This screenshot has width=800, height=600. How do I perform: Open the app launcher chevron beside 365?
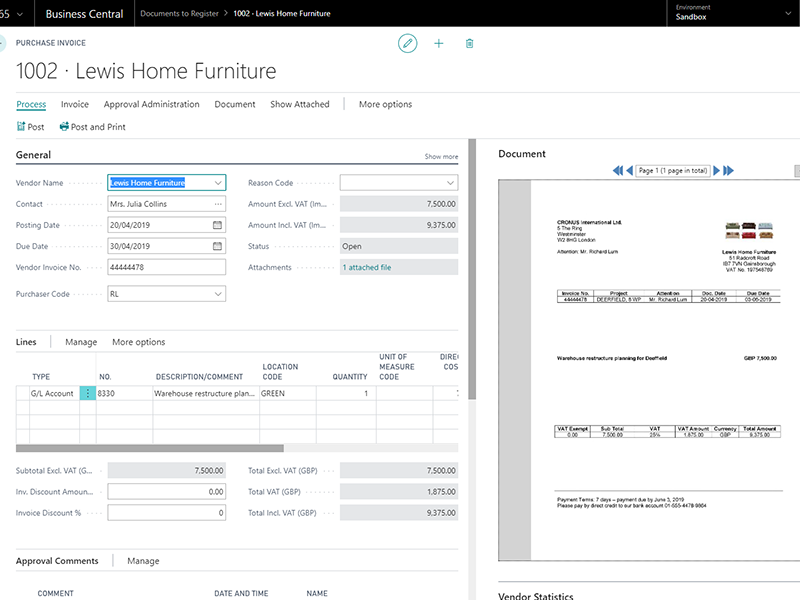click(20, 14)
